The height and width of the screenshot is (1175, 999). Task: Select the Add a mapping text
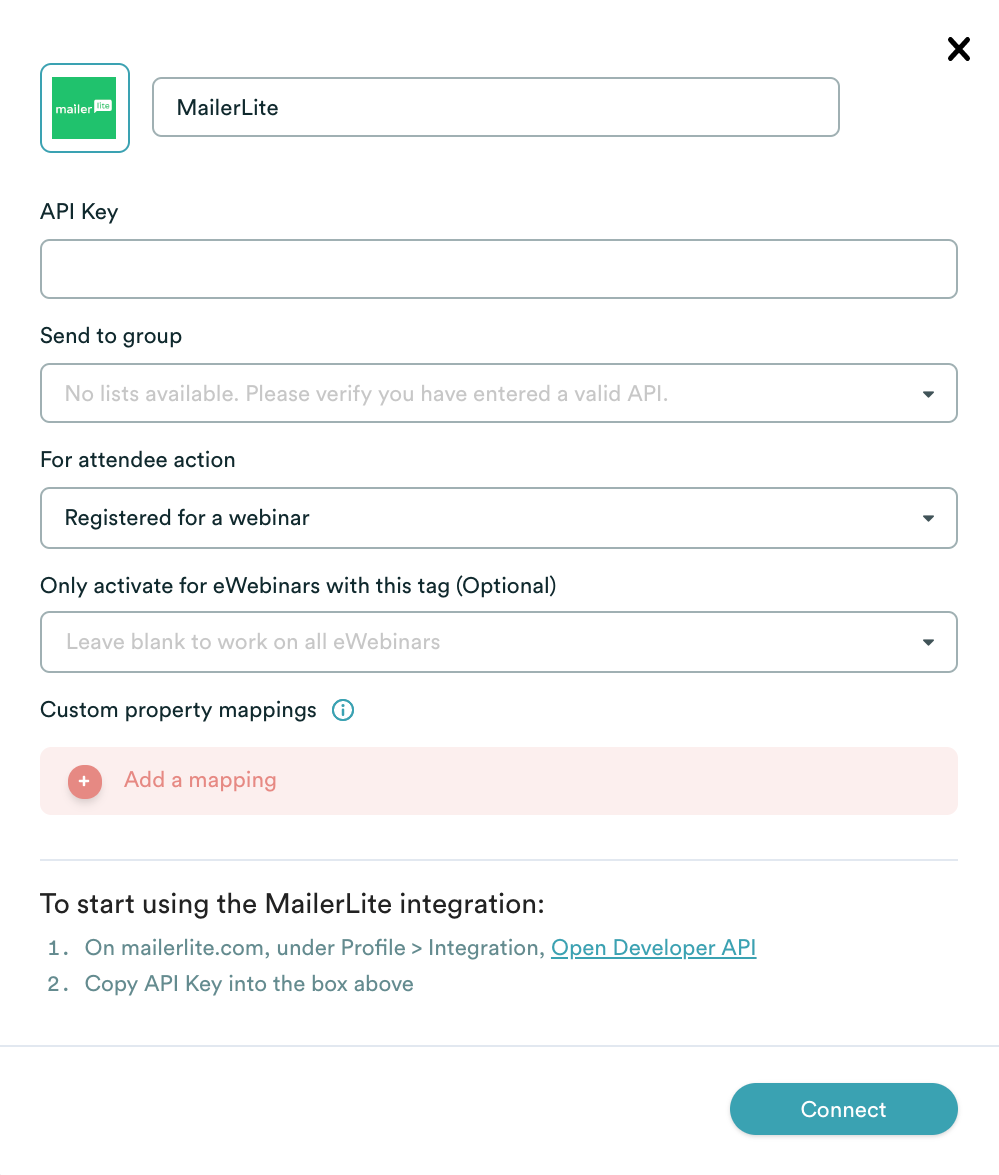(200, 780)
